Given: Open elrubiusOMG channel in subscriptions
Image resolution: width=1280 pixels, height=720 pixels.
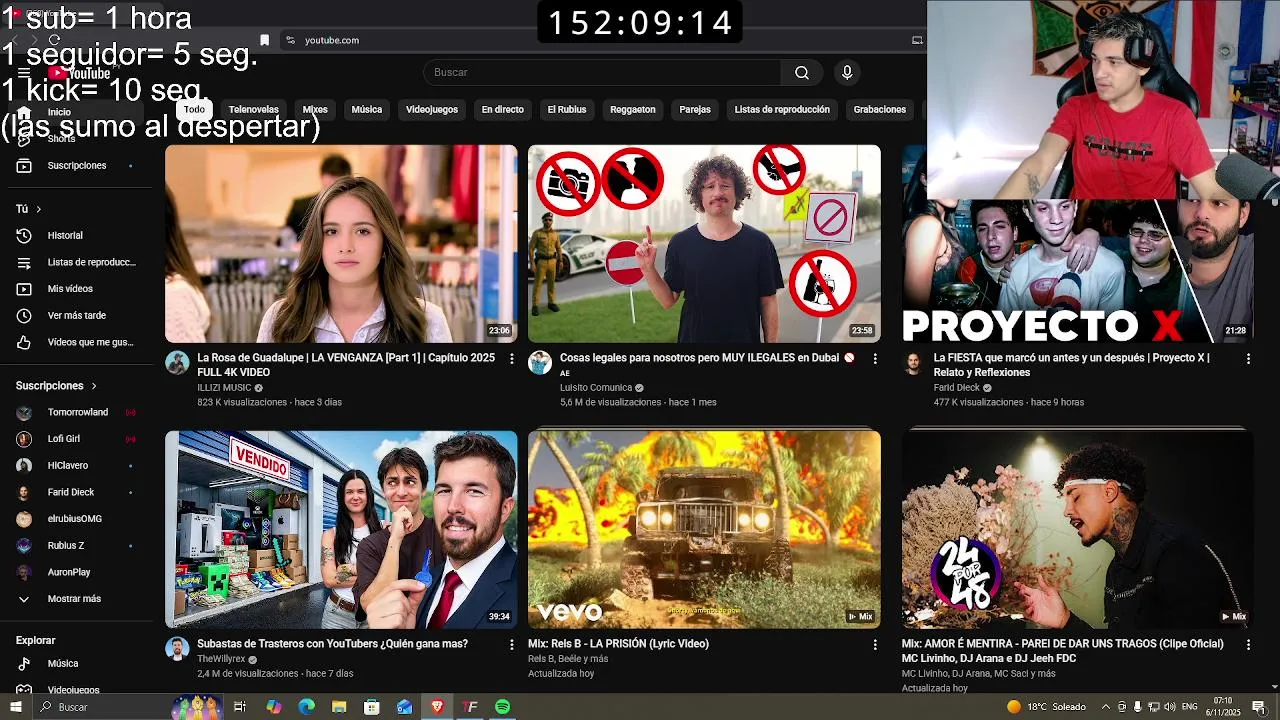Looking at the screenshot, I should click(80, 519).
